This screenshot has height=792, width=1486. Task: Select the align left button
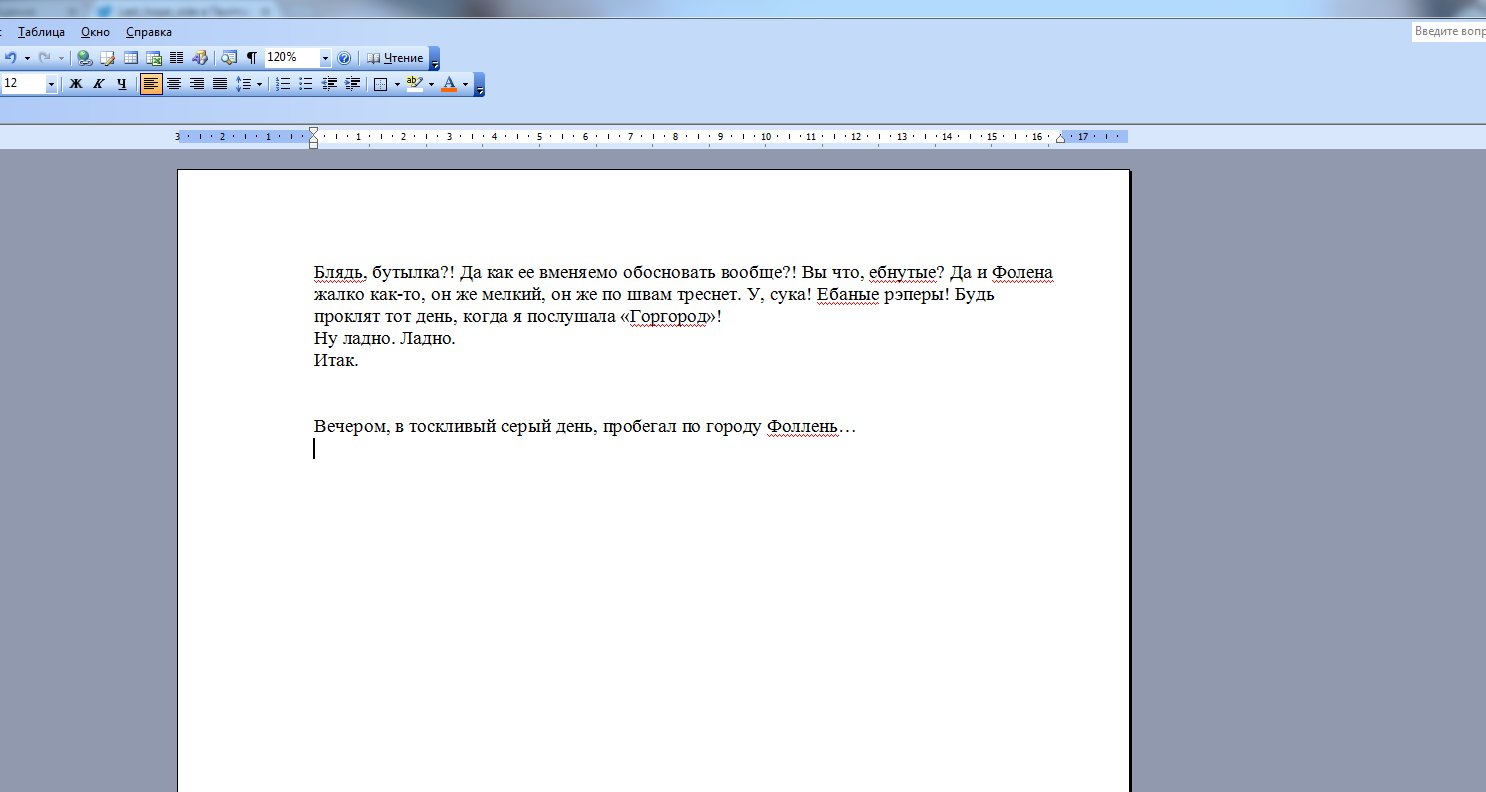(x=151, y=84)
